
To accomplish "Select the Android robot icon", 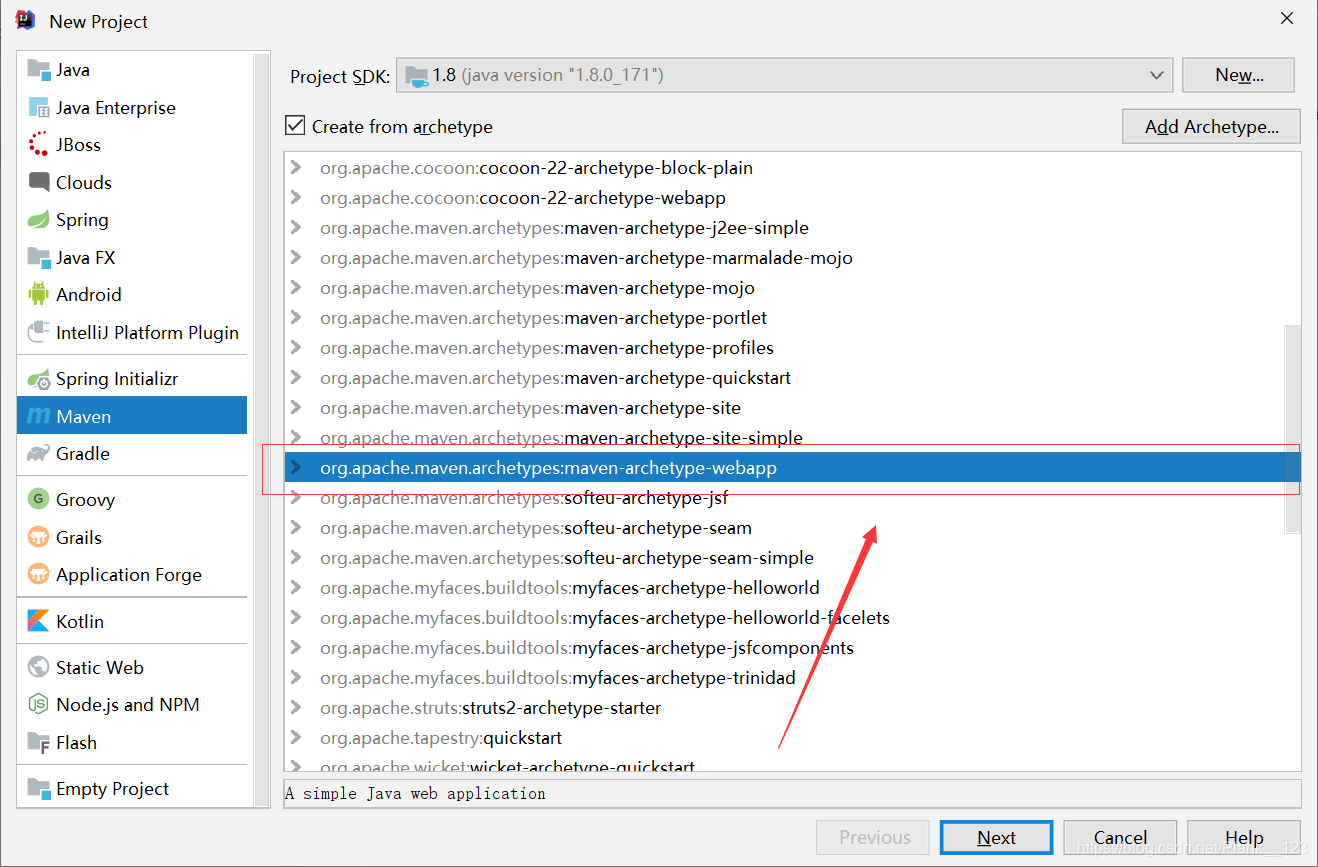I will (x=39, y=294).
